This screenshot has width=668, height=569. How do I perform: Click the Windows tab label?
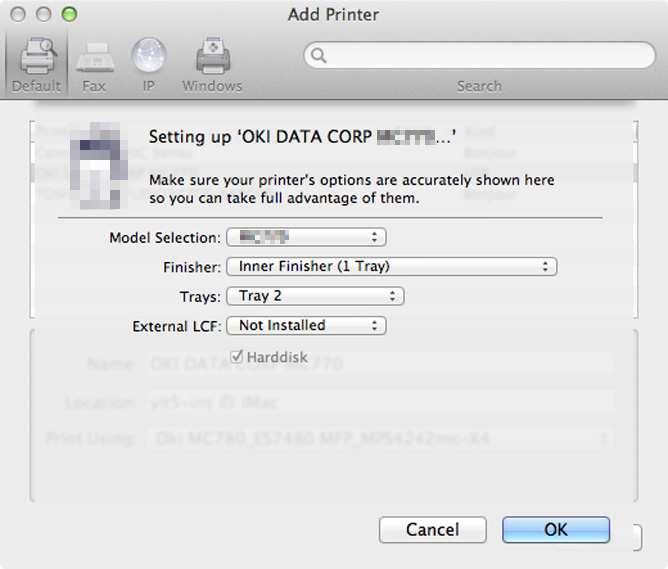(212, 86)
